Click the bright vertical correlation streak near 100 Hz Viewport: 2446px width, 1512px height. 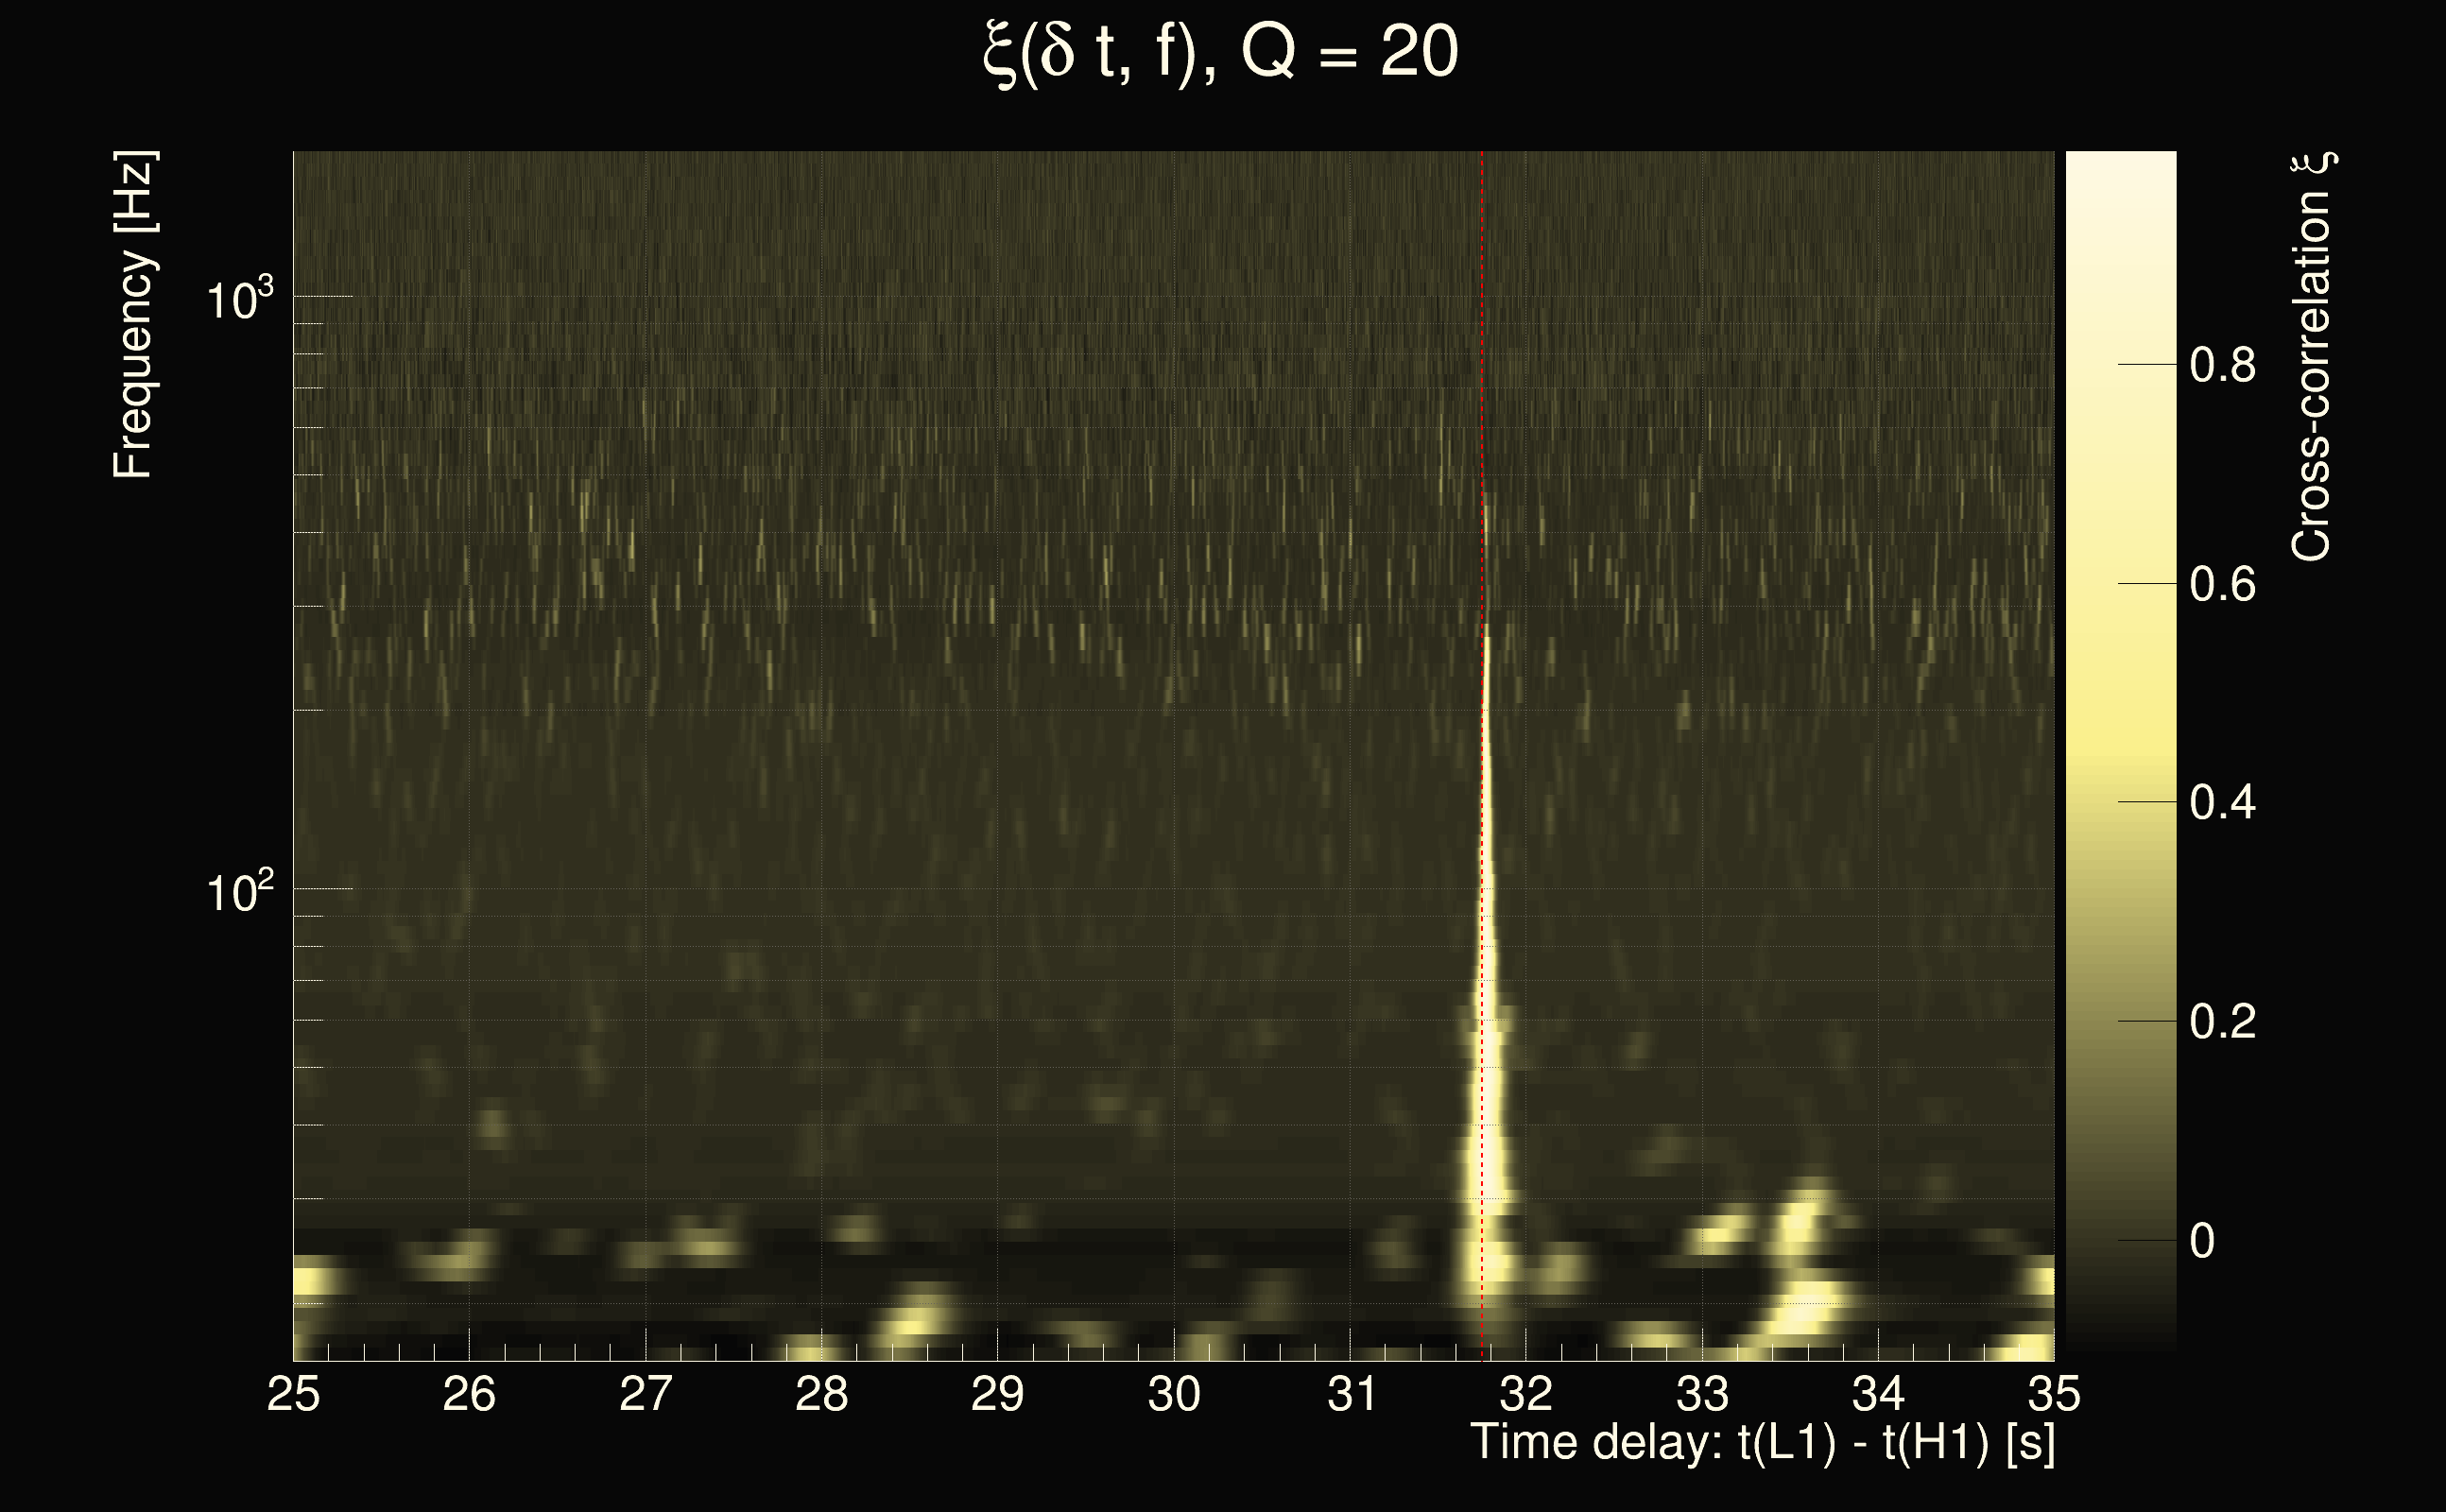tap(1487, 890)
